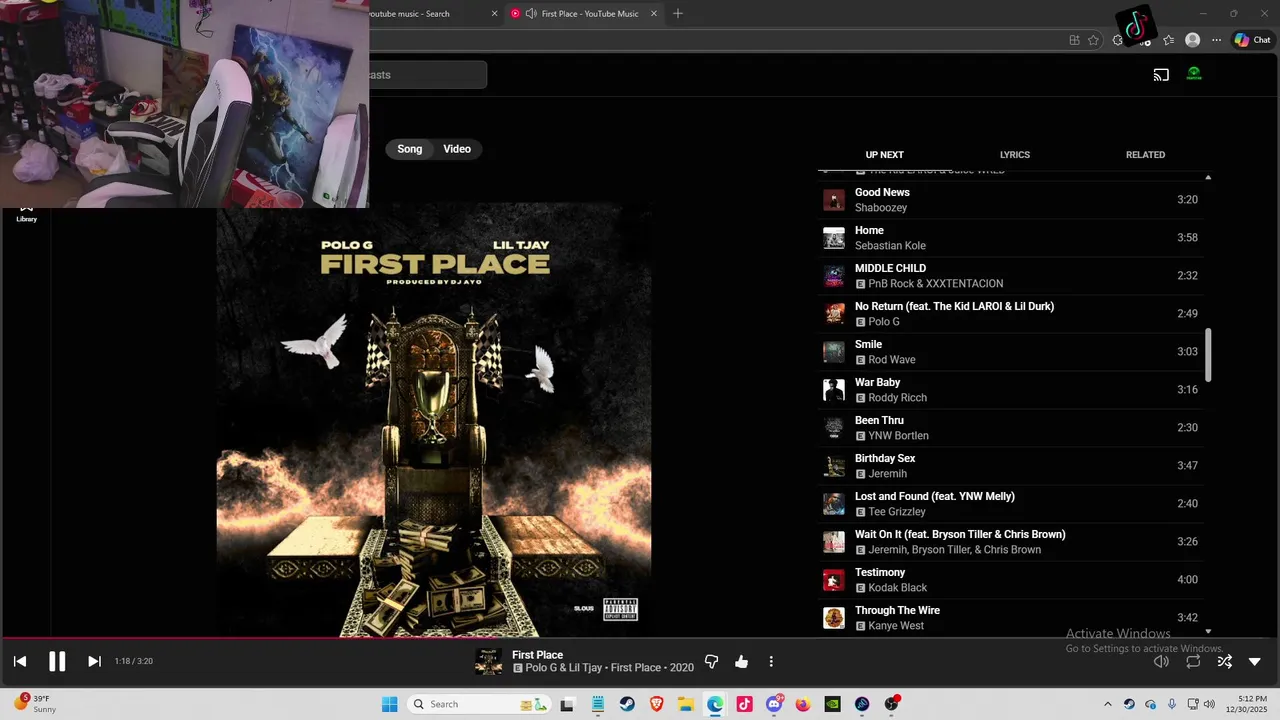Play MIDDLE CHILD from the queue

[1010, 276]
